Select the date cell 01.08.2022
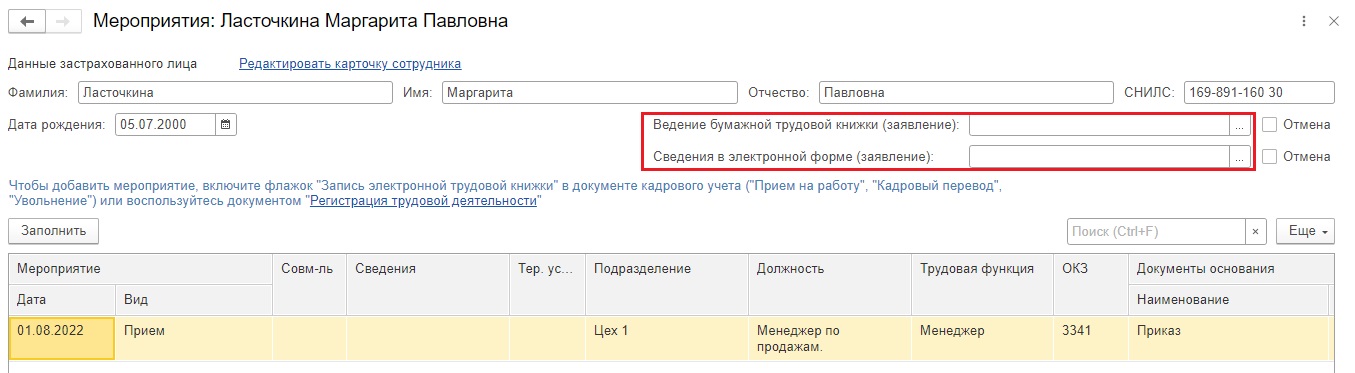Image resolution: width=1355 pixels, height=373 pixels. pos(62,338)
